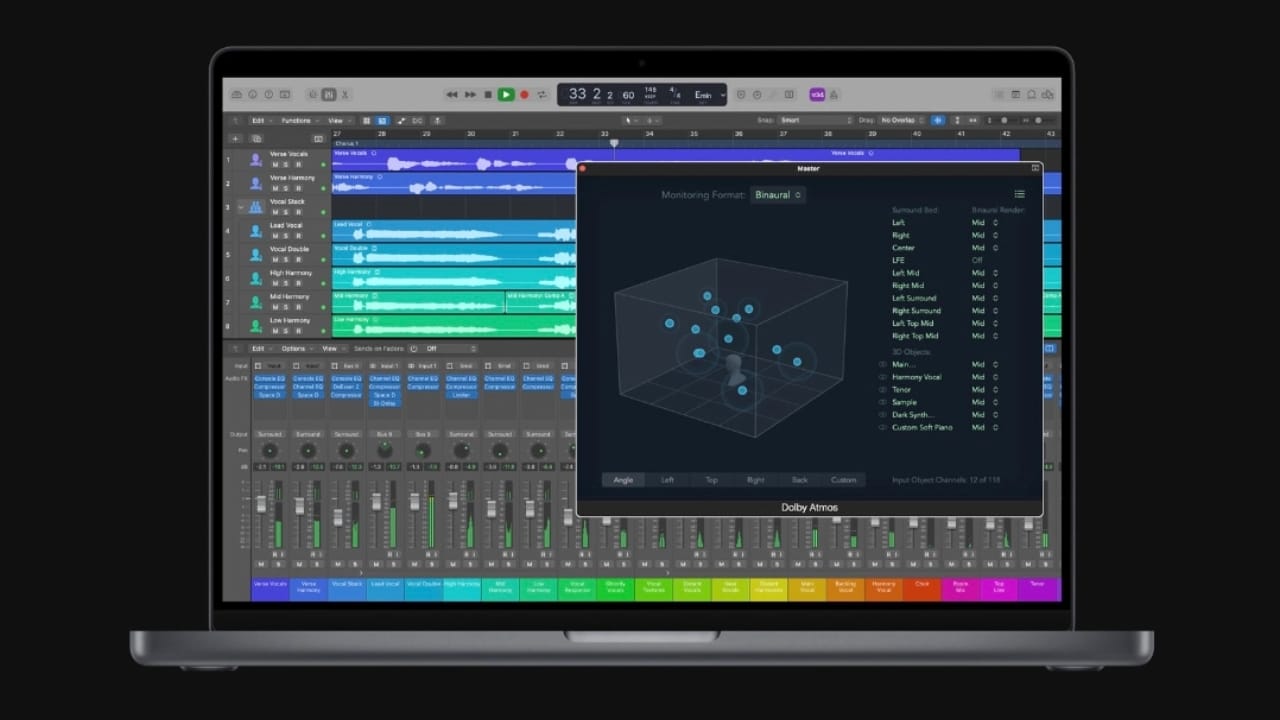Open the pointer tool menu
The width and height of the screenshot is (1280, 720).
tap(631, 121)
